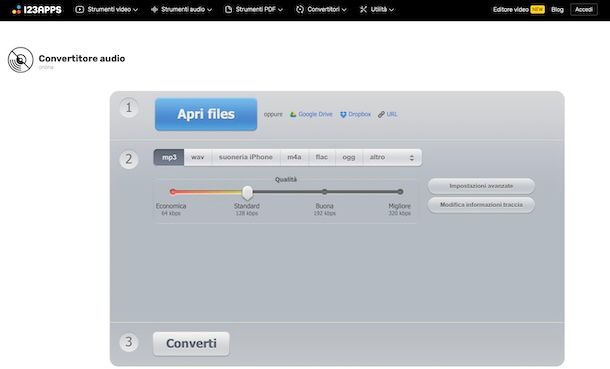The height and width of the screenshot is (369, 610).
Task: Click the Utilità tools icon
Action: tap(363, 9)
